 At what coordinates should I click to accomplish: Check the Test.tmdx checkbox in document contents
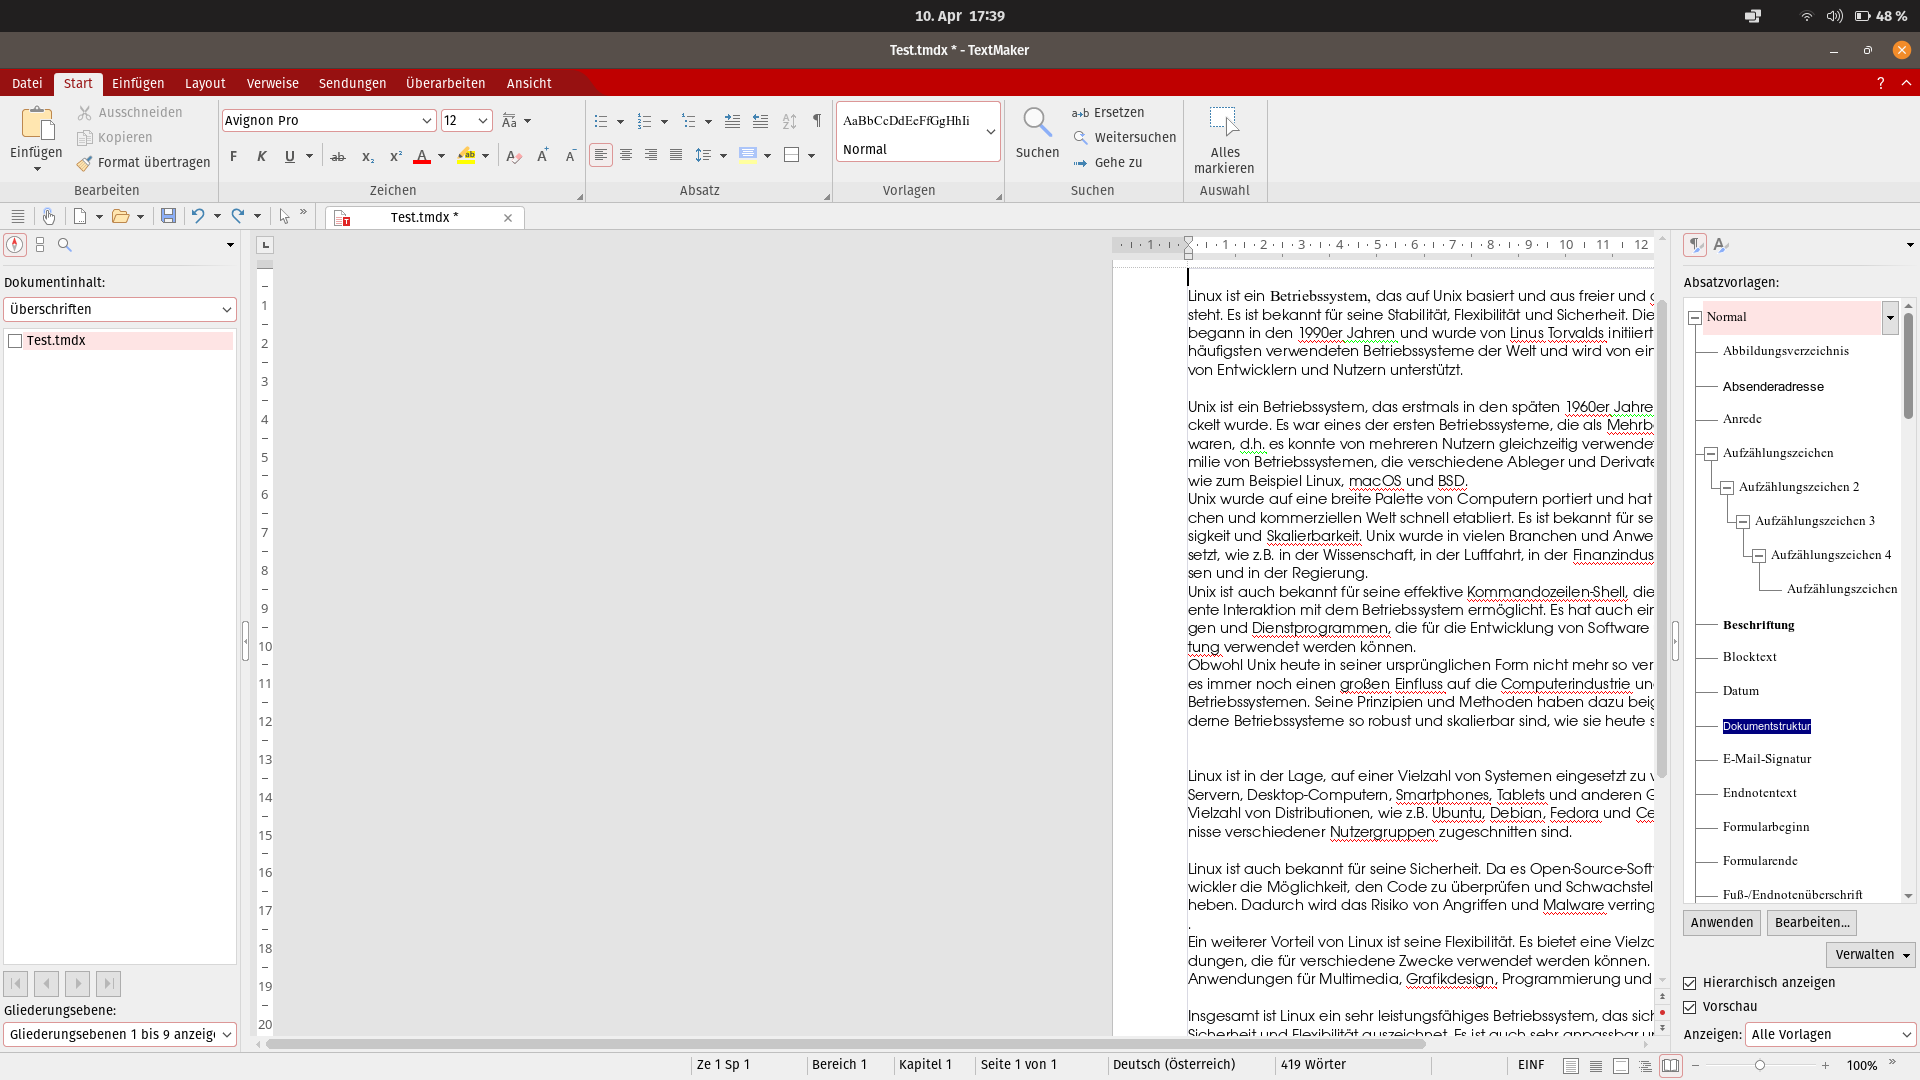pyautogui.click(x=15, y=341)
